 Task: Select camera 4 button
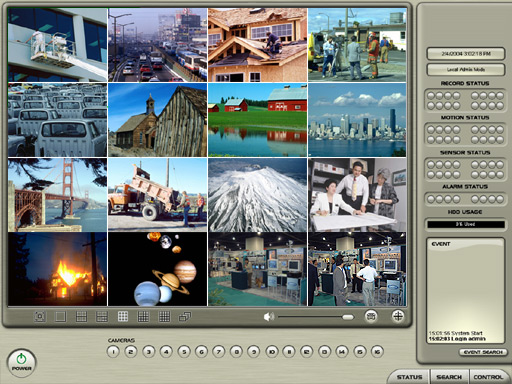[166, 351]
